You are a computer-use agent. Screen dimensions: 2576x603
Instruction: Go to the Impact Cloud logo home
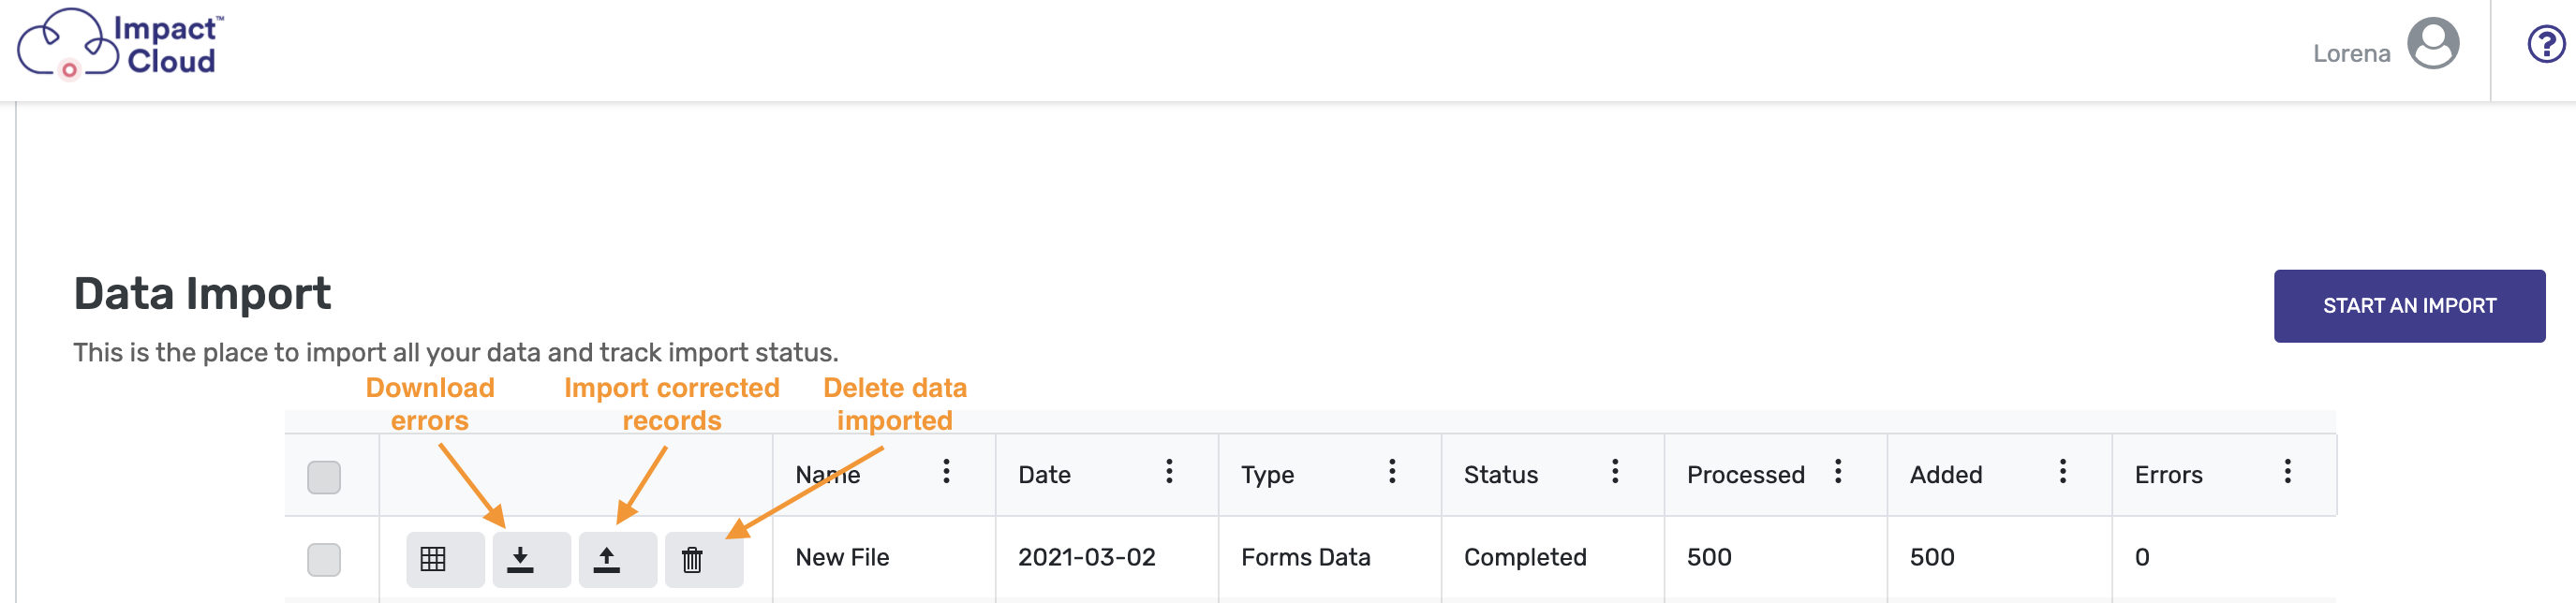point(120,43)
